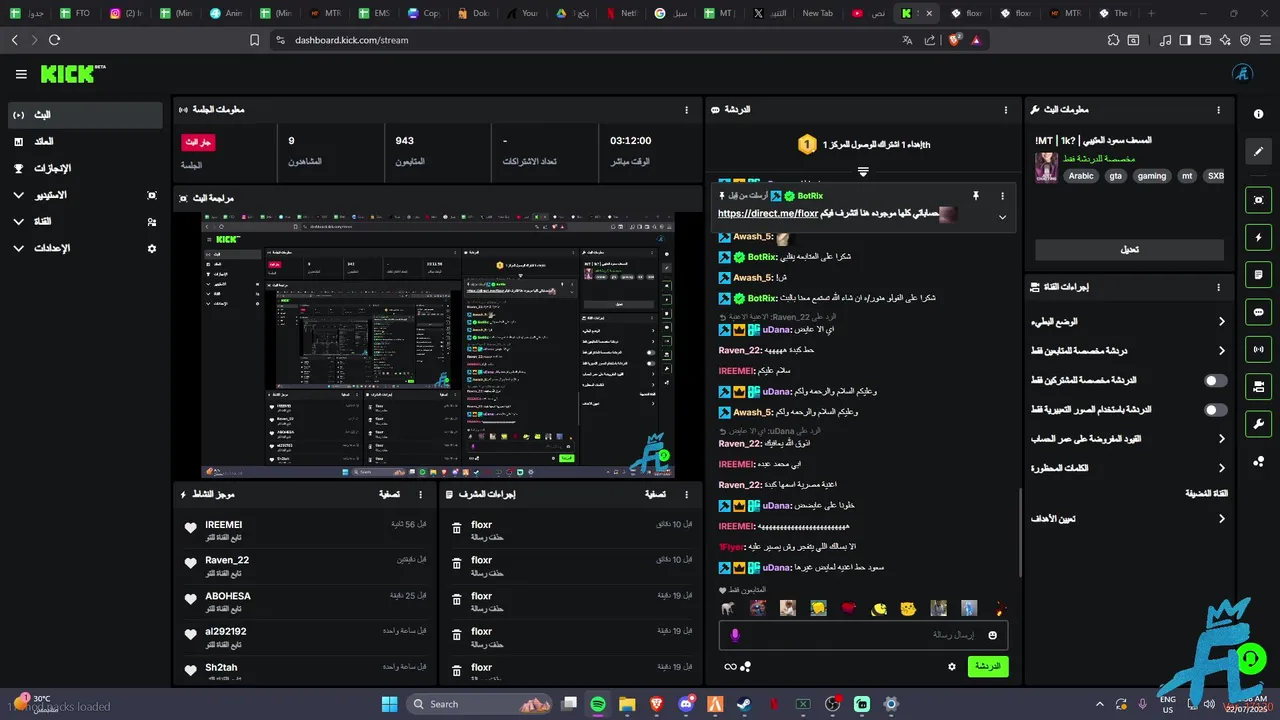Open the Windows Start button
Screen dimensions: 1280x720
click(x=390, y=704)
